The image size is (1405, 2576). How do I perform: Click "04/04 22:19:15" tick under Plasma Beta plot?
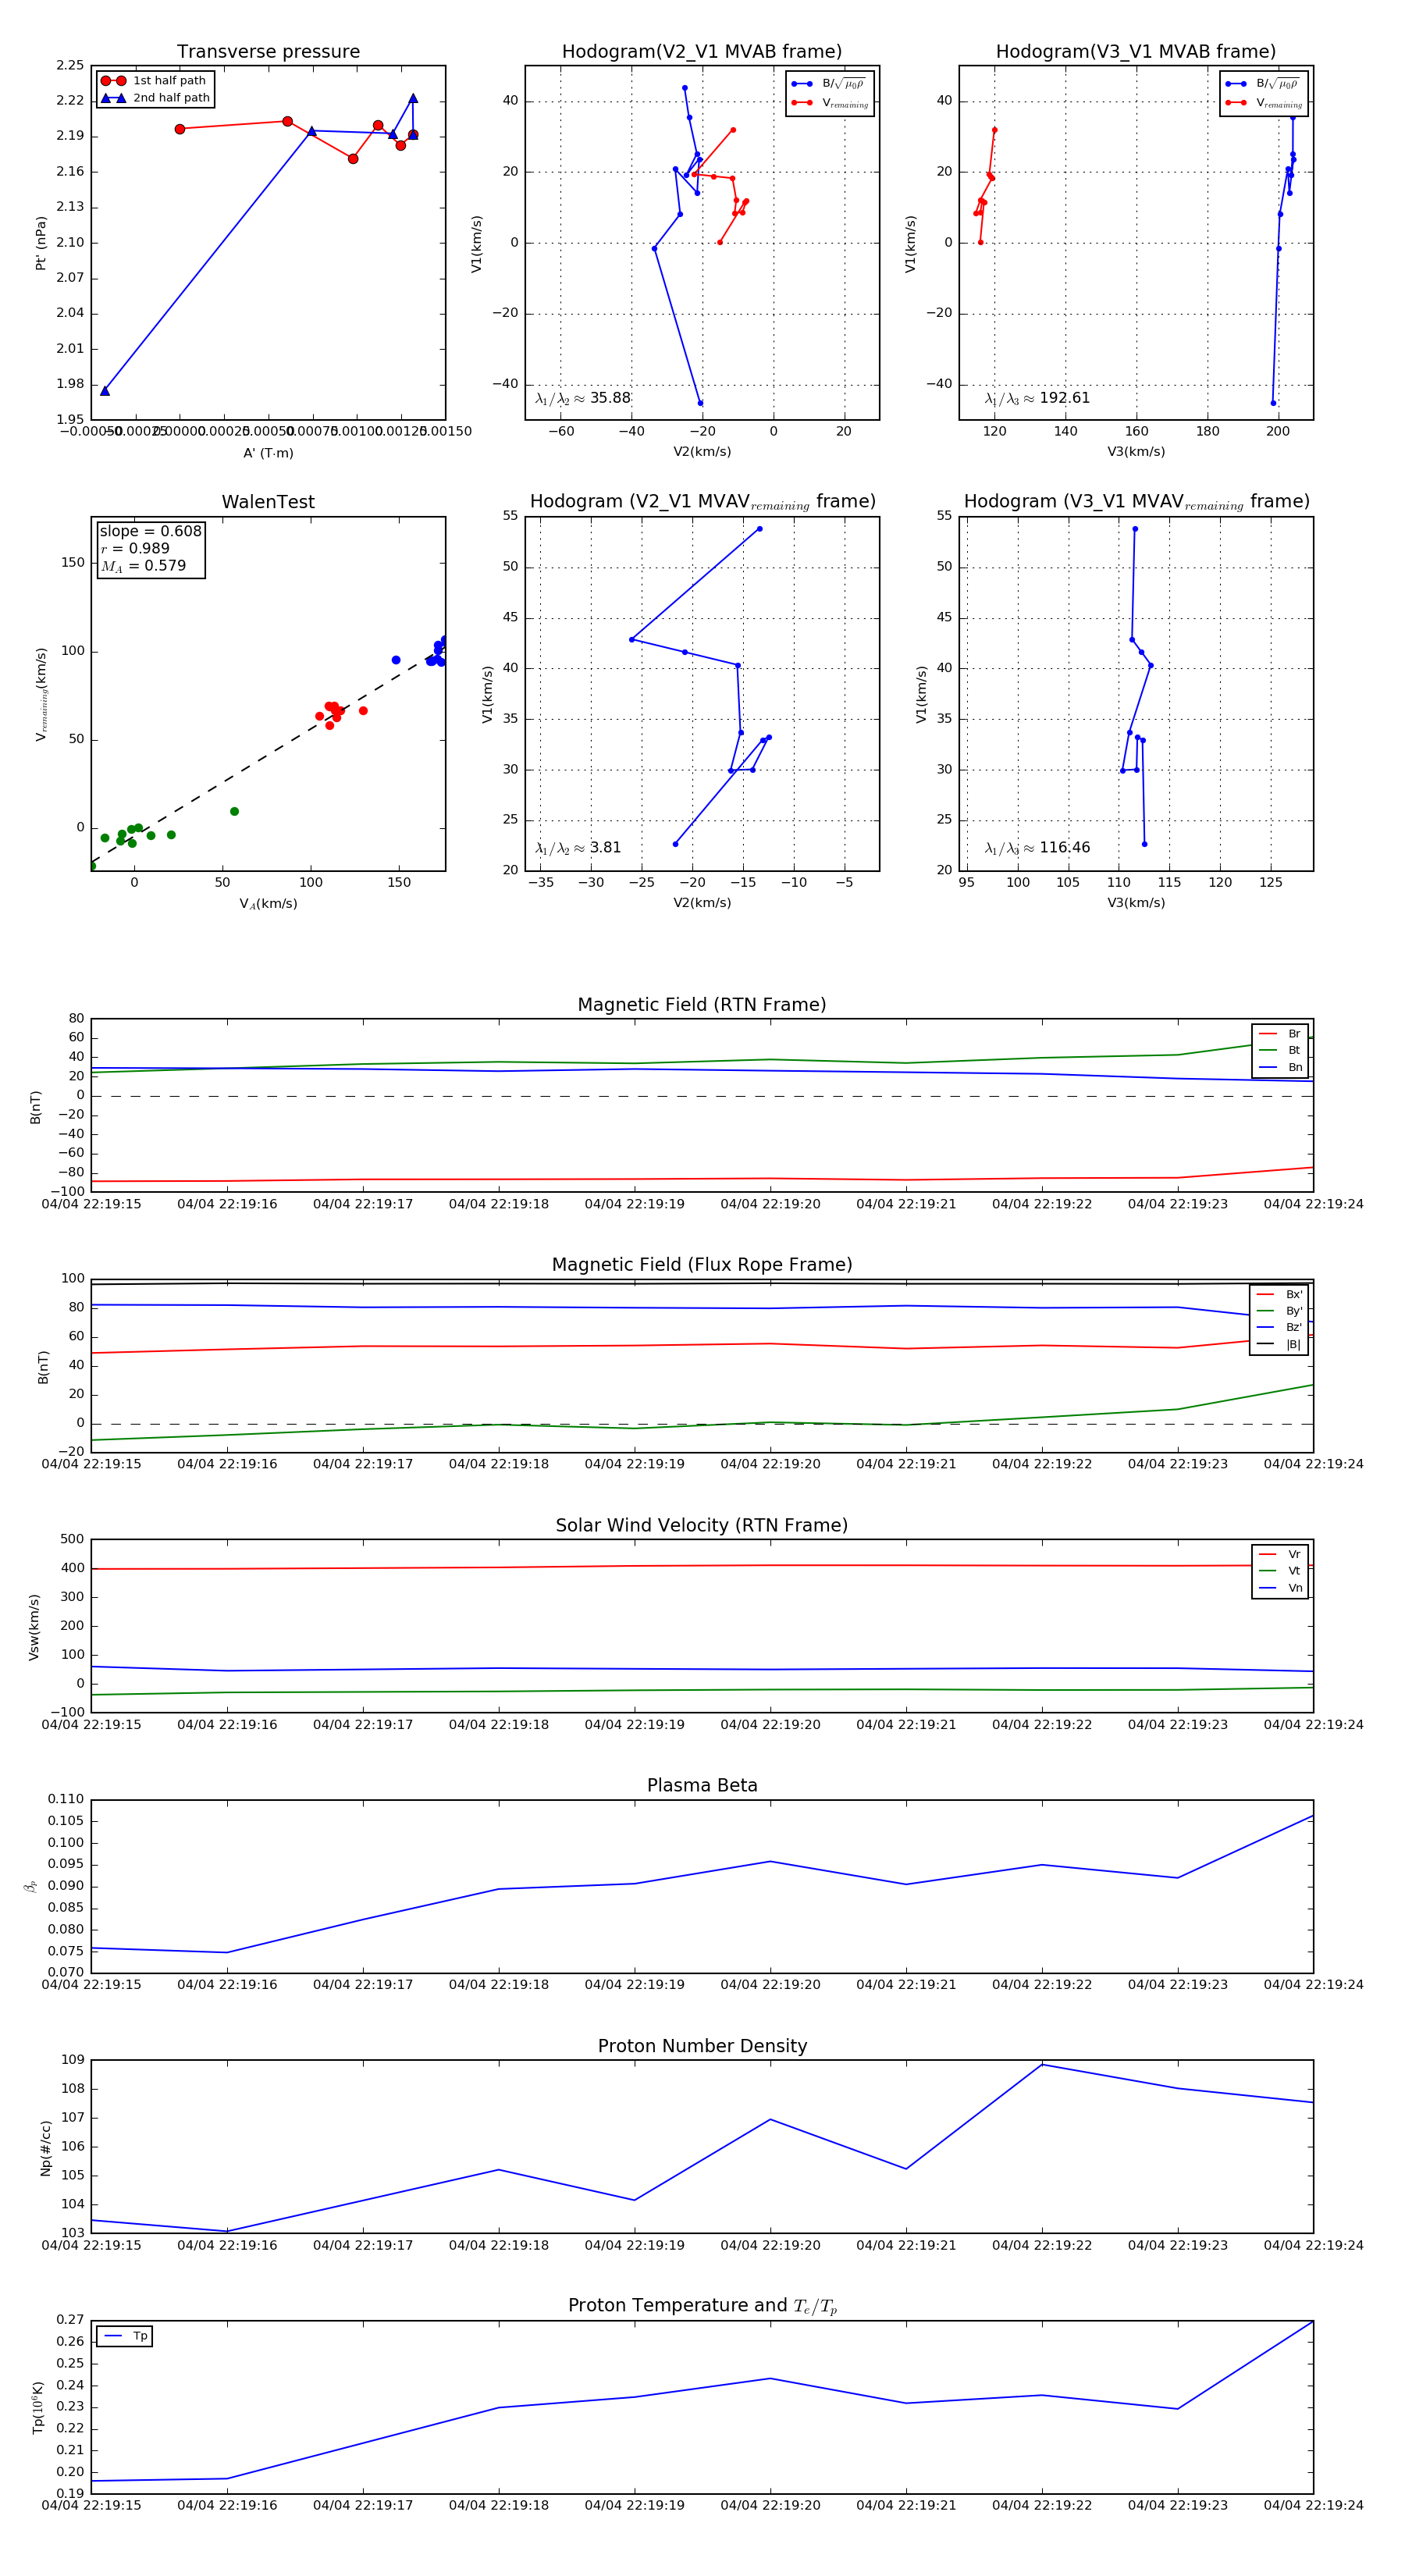click(x=91, y=1984)
